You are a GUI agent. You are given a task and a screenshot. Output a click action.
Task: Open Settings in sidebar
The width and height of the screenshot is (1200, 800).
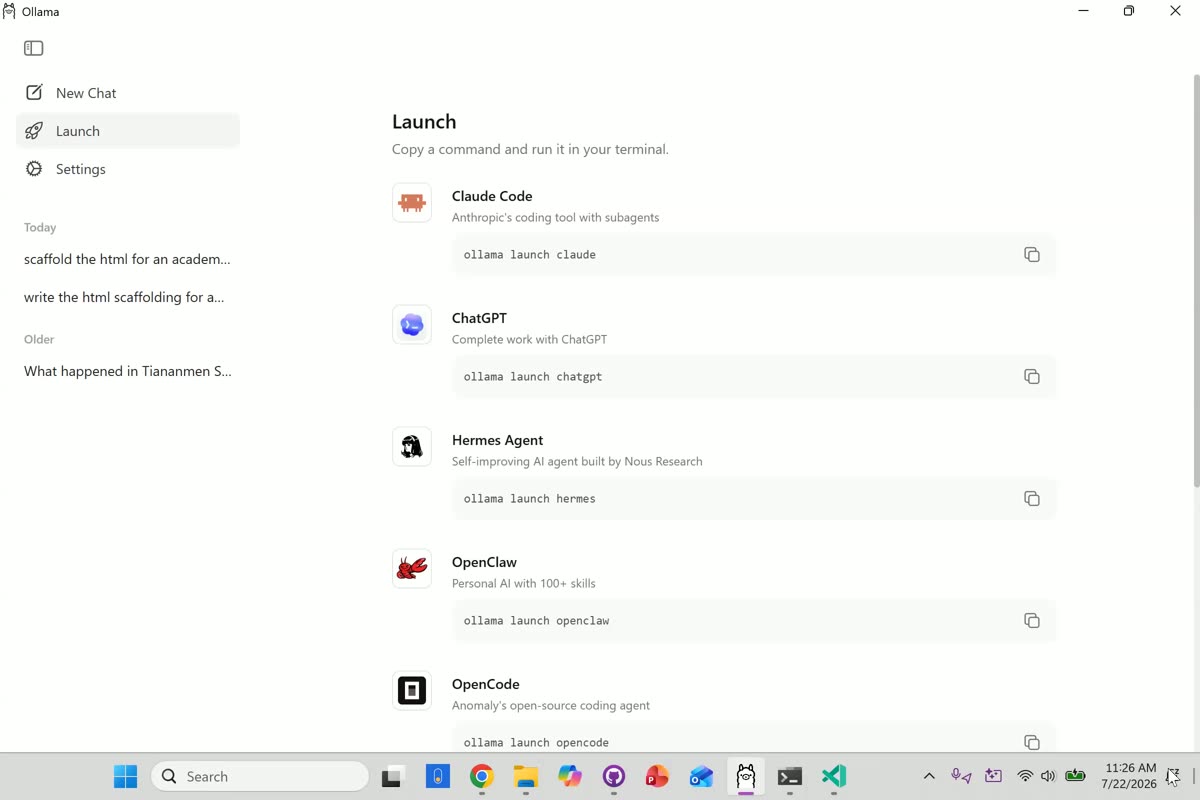point(128,169)
